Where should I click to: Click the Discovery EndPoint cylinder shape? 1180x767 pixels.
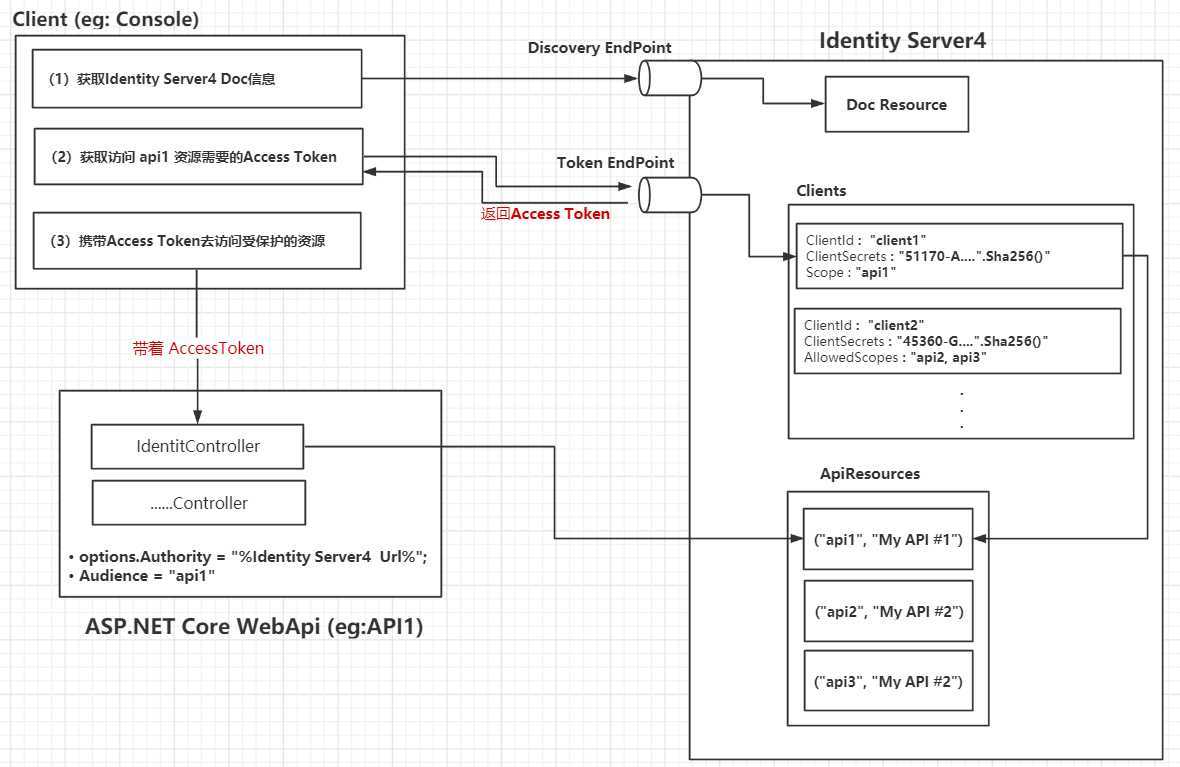point(670,78)
